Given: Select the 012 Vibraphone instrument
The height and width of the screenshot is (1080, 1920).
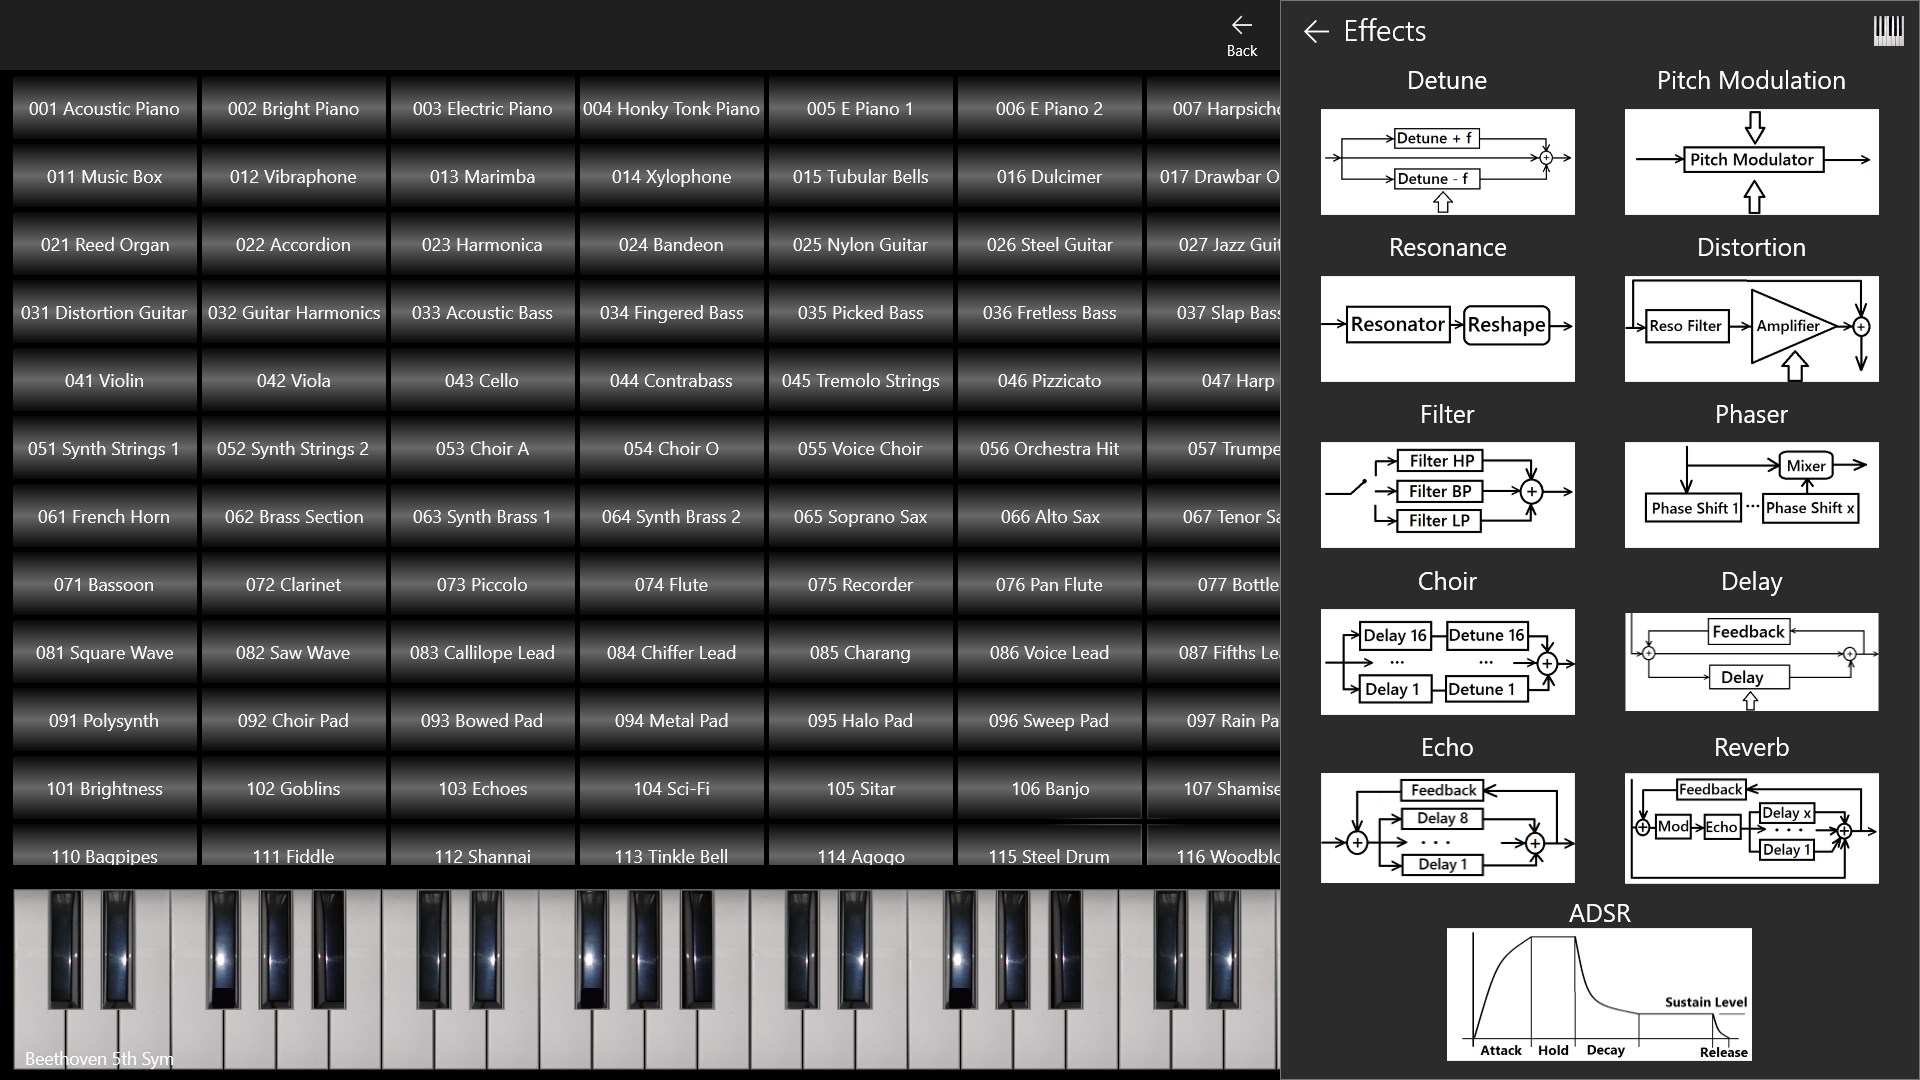Looking at the screenshot, I should click(293, 176).
